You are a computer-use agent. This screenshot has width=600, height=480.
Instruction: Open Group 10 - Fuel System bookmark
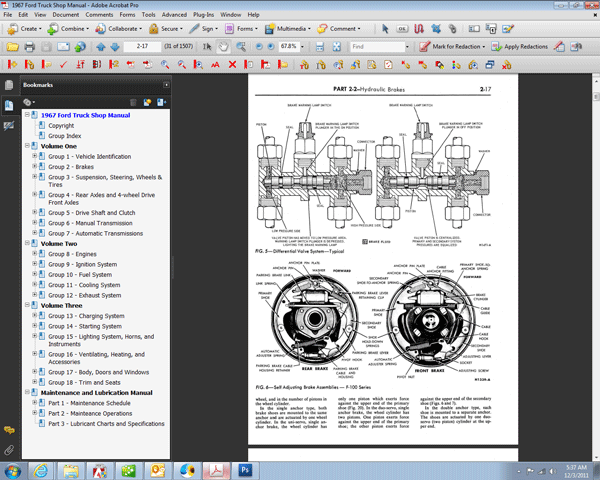click(x=80, y=274)
